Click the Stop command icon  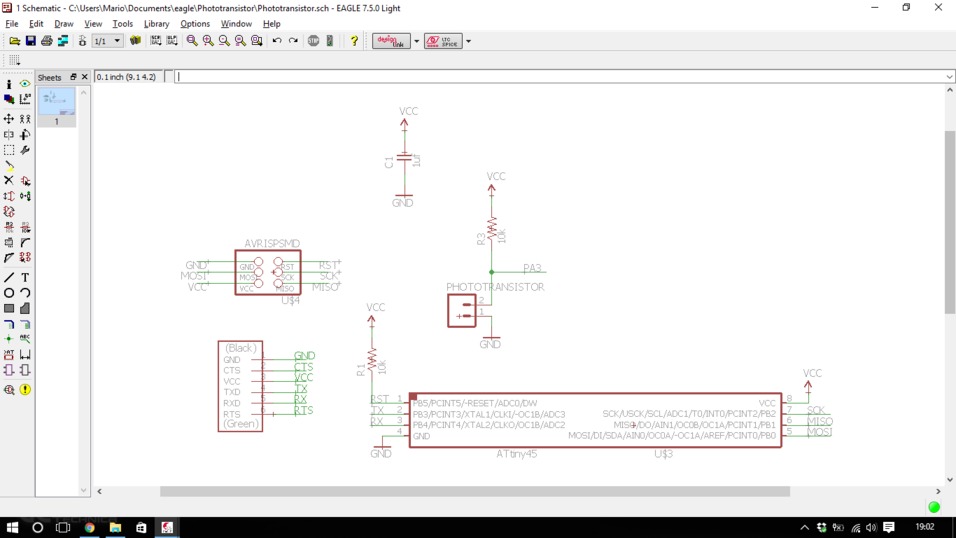coord(313,41)
